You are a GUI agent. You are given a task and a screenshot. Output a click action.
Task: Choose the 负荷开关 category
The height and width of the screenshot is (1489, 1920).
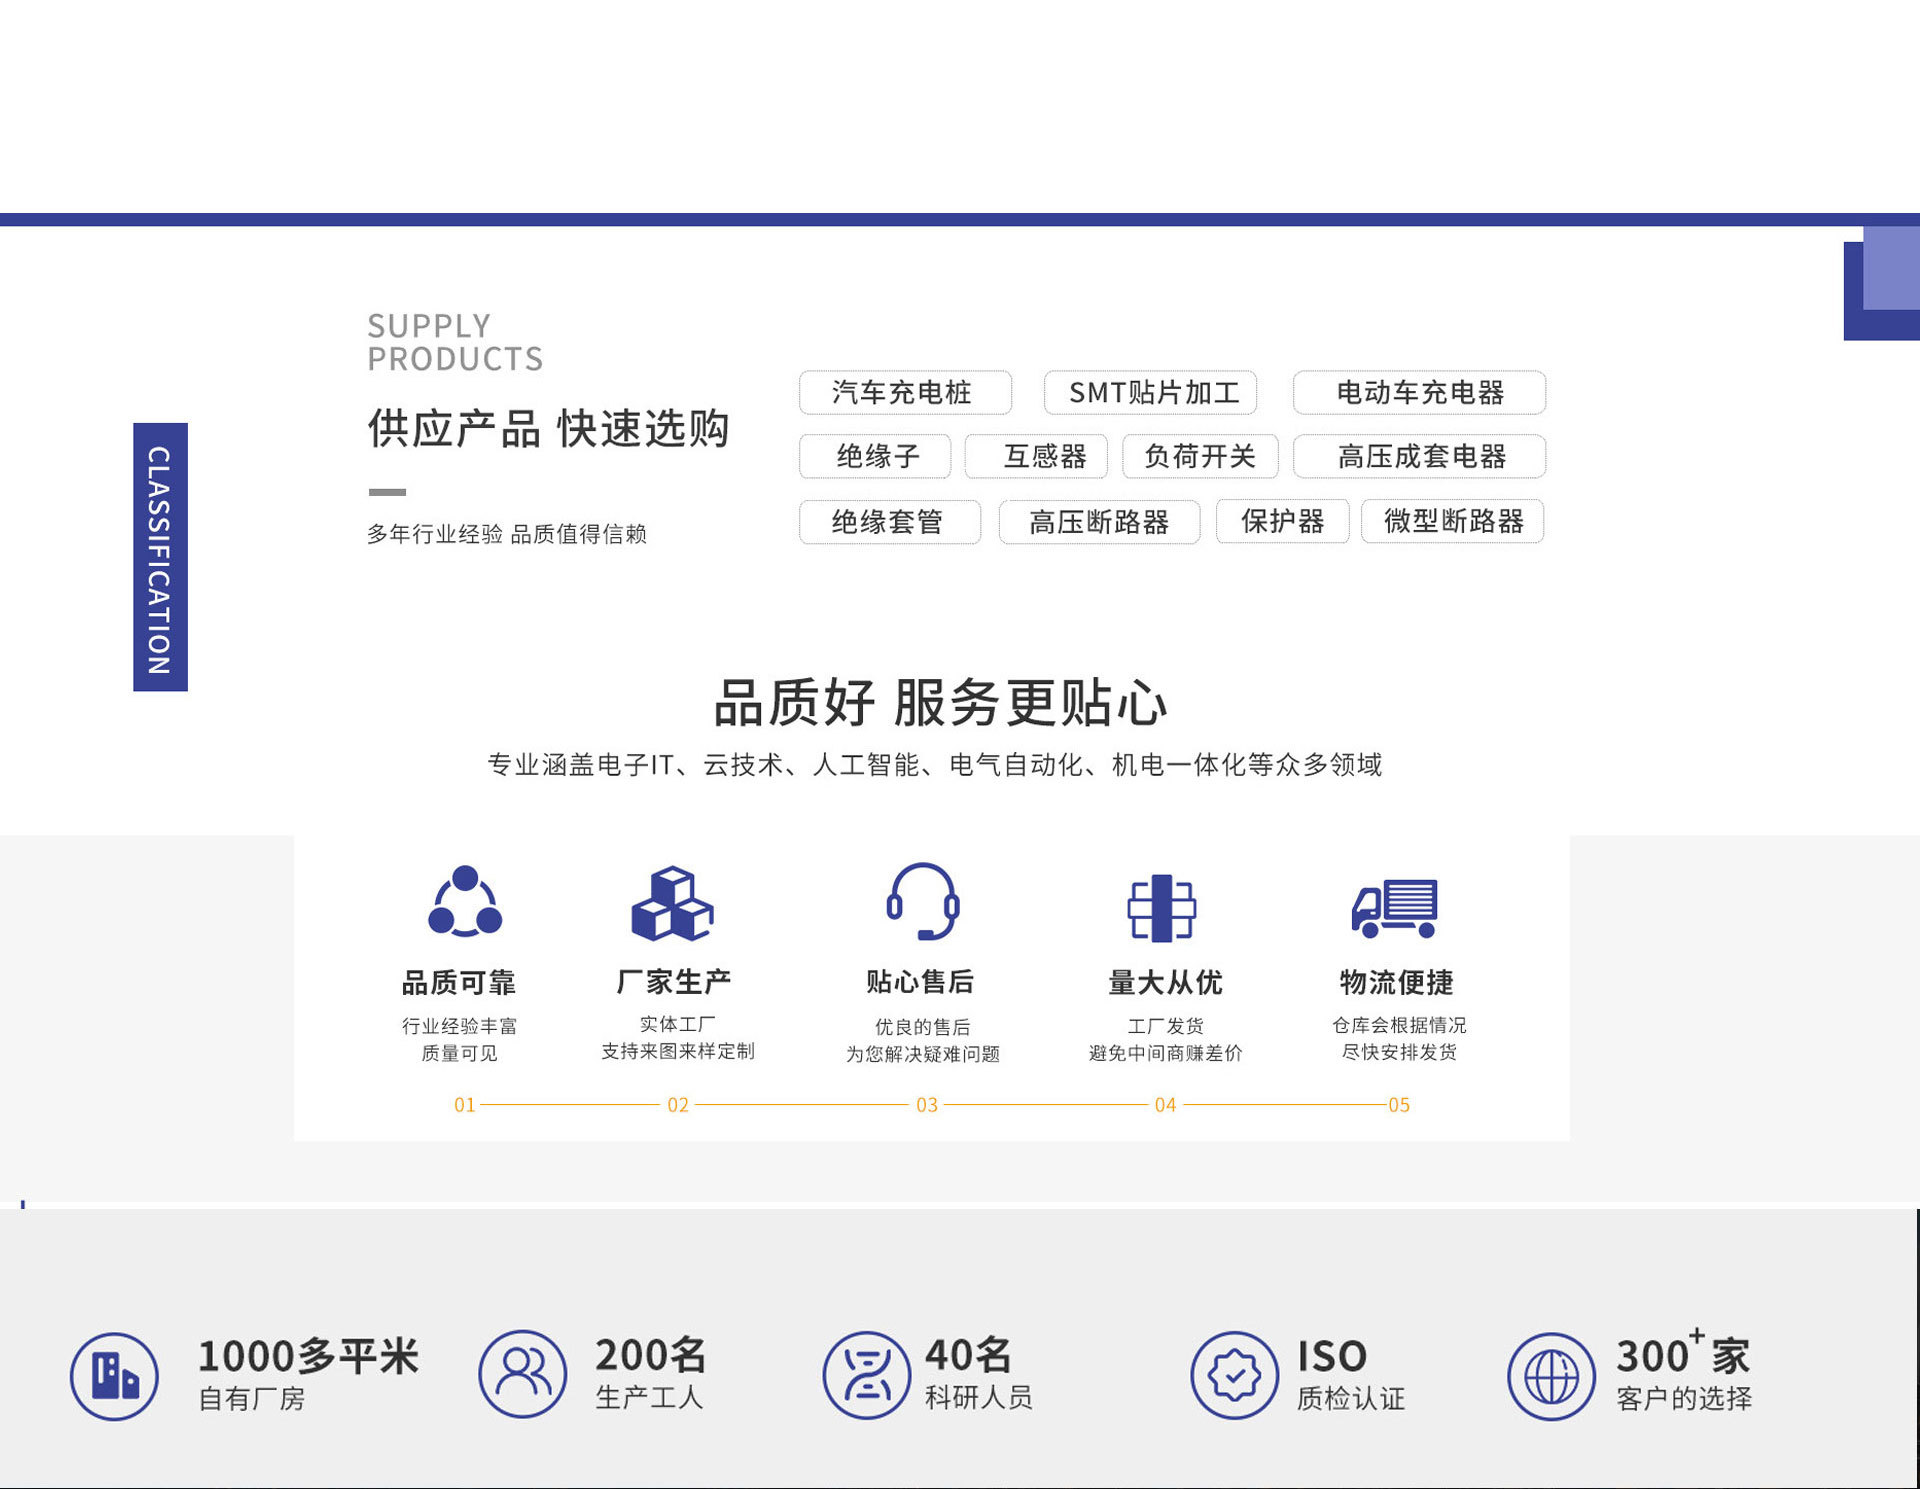pyautogui.click(x=1200, y=457)
